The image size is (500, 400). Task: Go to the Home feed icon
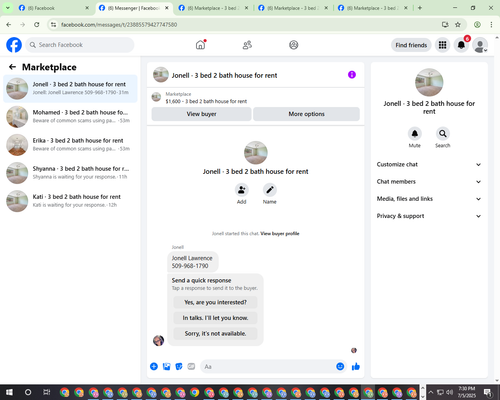[200, 45]
